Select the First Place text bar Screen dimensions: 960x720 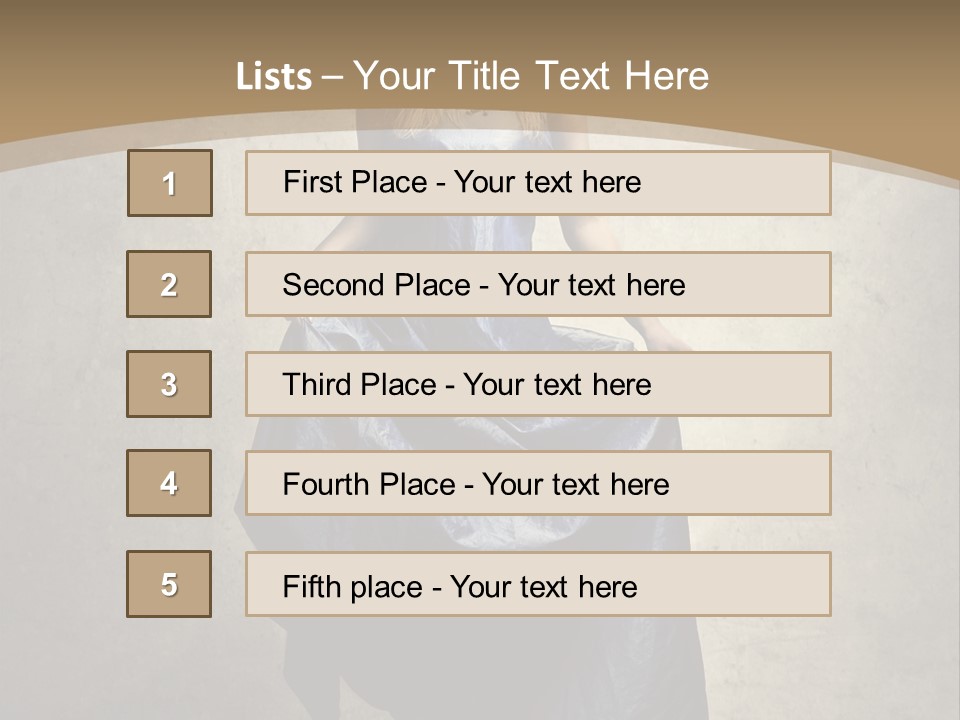(538, 183)
